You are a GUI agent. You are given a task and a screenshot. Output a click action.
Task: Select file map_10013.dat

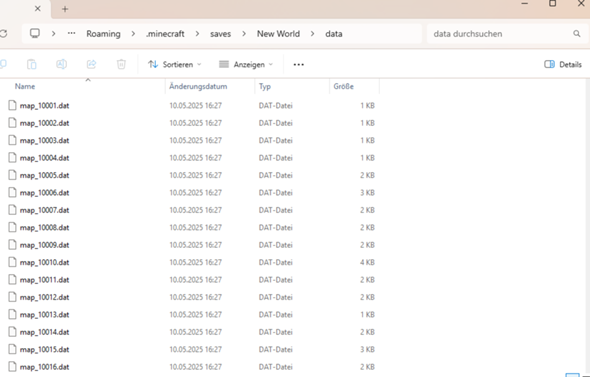(44, 315)
